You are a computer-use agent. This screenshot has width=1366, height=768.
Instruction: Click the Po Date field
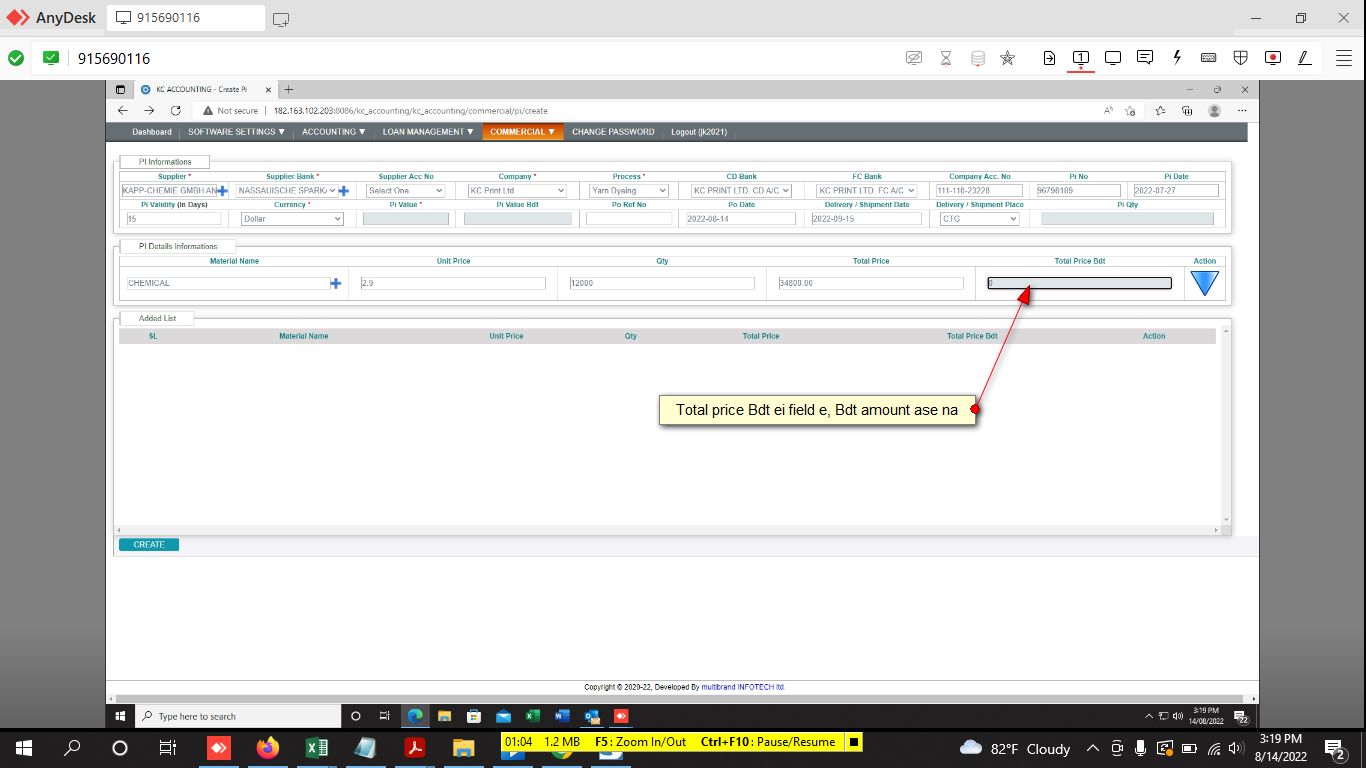point(741,218)
